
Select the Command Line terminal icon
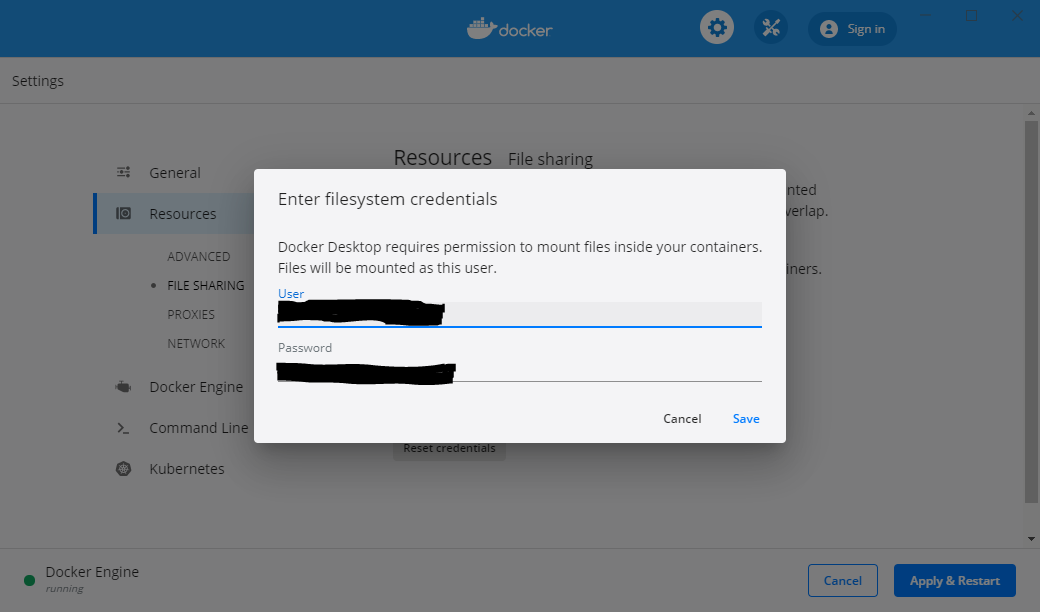point(121,427)
